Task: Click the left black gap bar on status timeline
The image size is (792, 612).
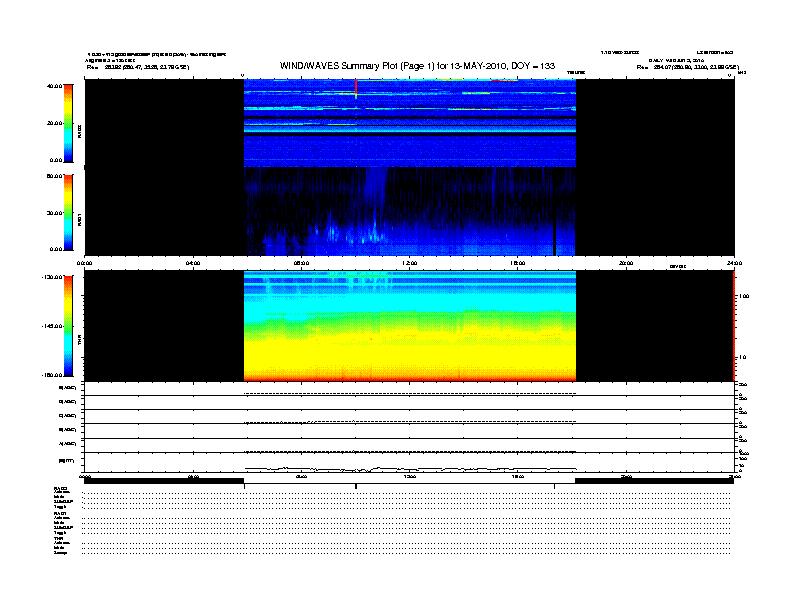Action: (164, 481)
